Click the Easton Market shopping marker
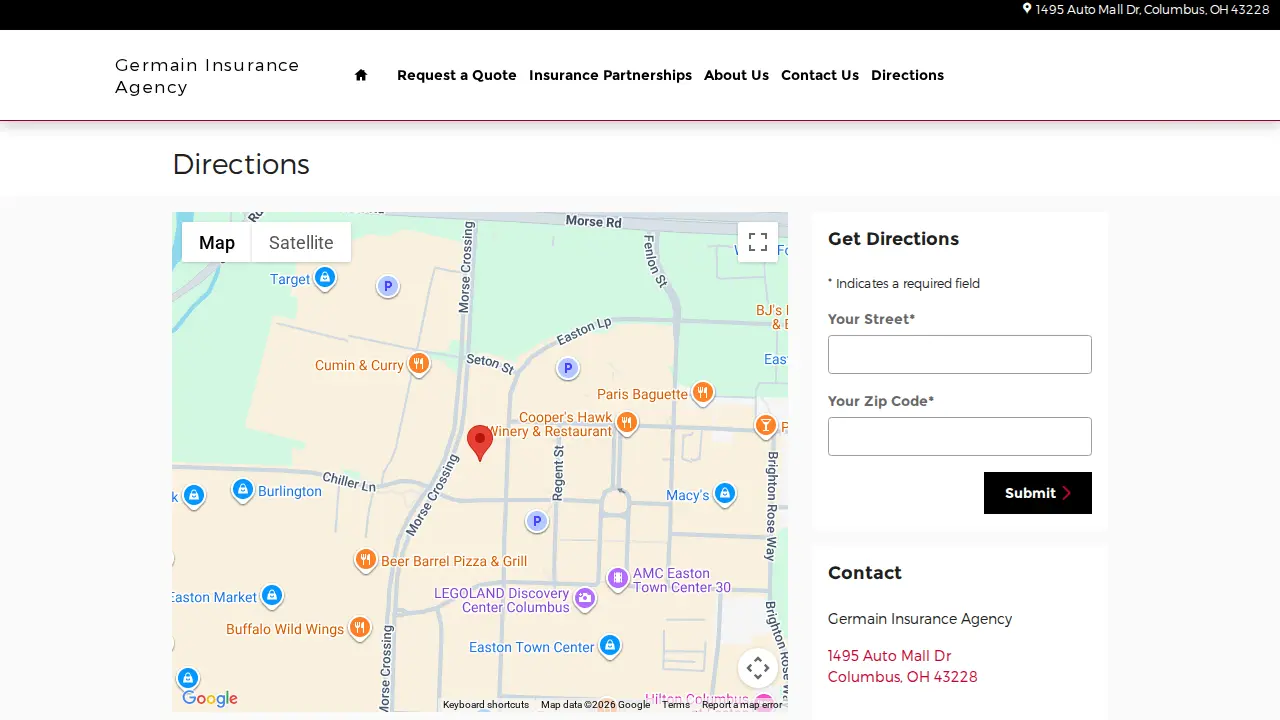 pyautogui.click(x=272, y=596)
